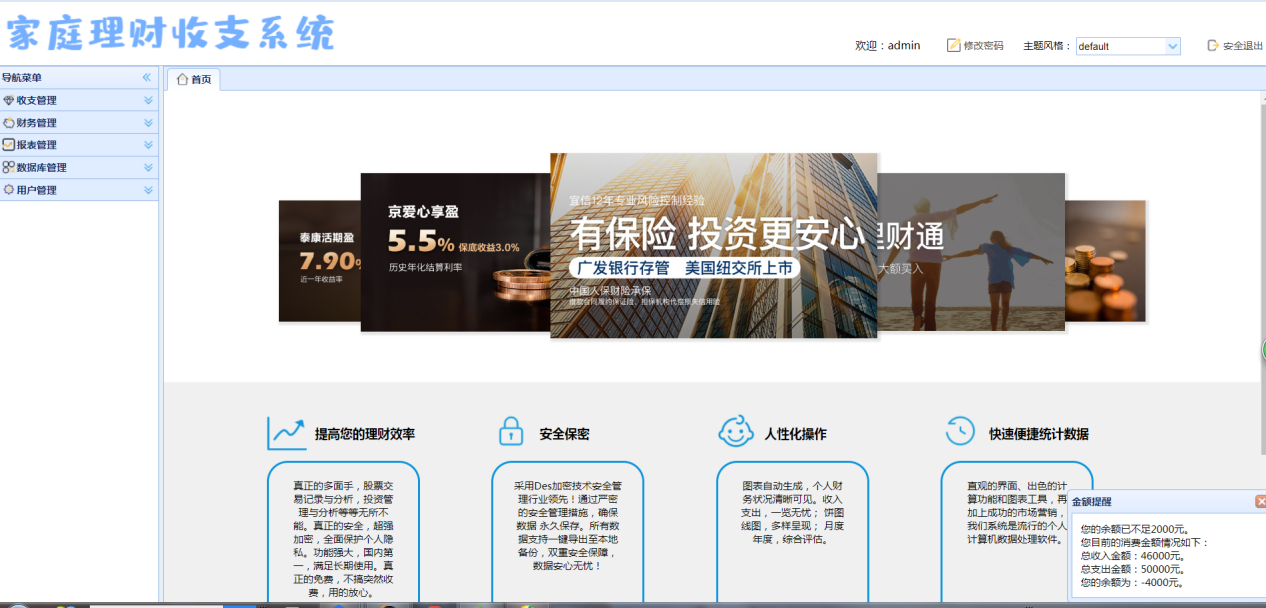This screenshot has height=608, width=1266.
Task: Click the 总支出金额：50000元 line
Action: (1133, 569)
